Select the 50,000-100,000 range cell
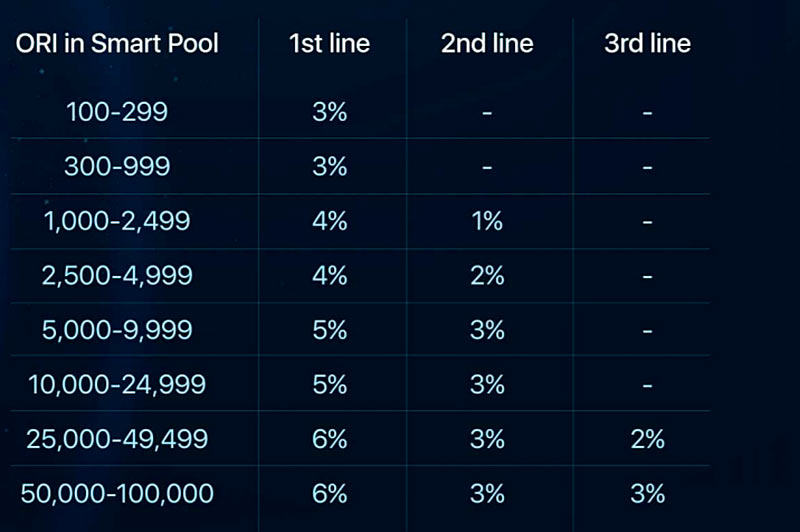This screenshot has height=532, width=800. point(117,493)
